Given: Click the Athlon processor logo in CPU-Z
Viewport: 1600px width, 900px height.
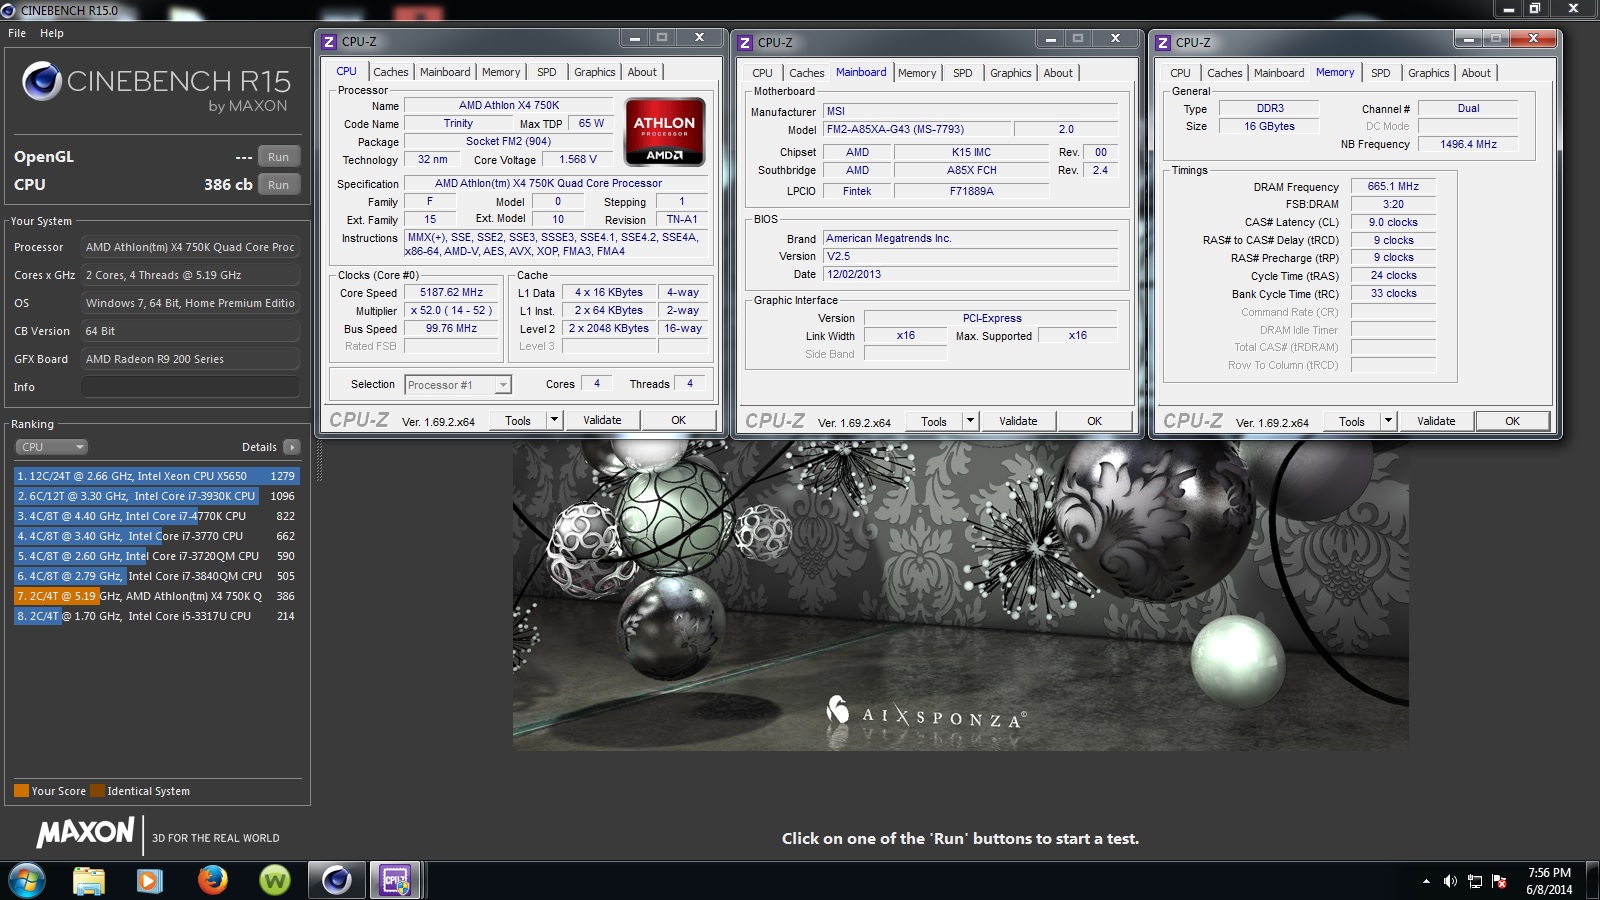Looking at the screenshot, I should point(664,131).
